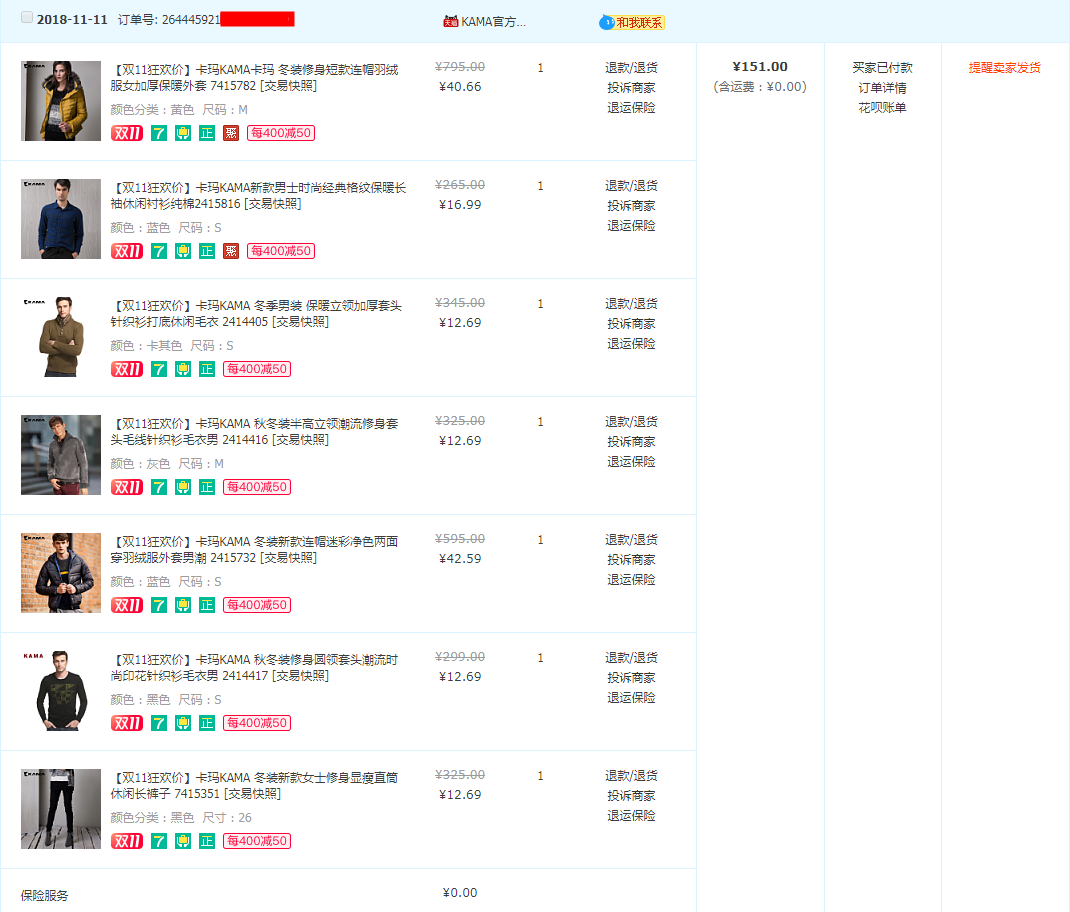The width and height of the screenshot is (1070, 912).
Task: Click the 每400减50 tag on item 7415782
Action: point(281,133)
